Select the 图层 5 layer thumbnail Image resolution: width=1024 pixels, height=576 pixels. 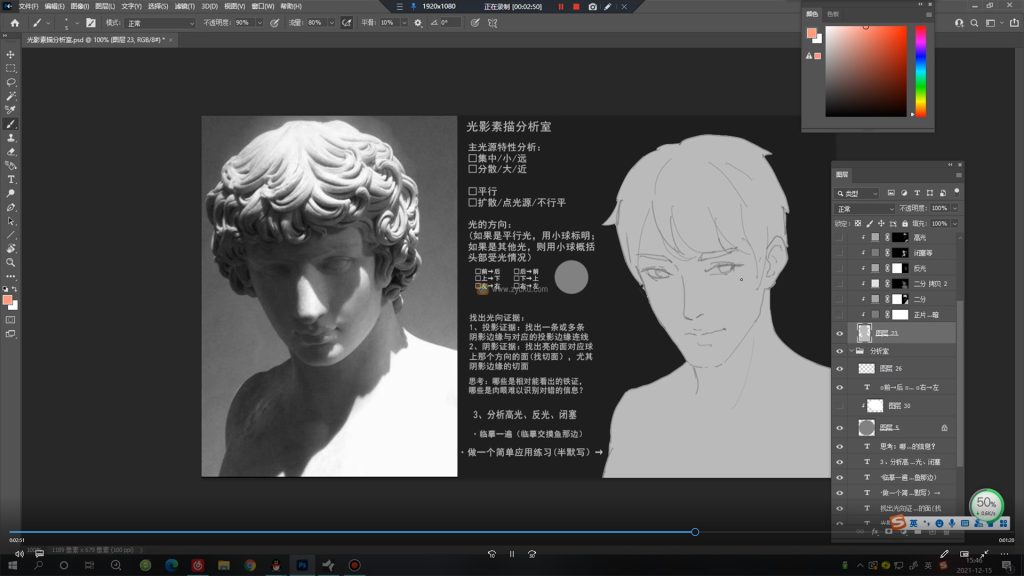pos(866,427)
